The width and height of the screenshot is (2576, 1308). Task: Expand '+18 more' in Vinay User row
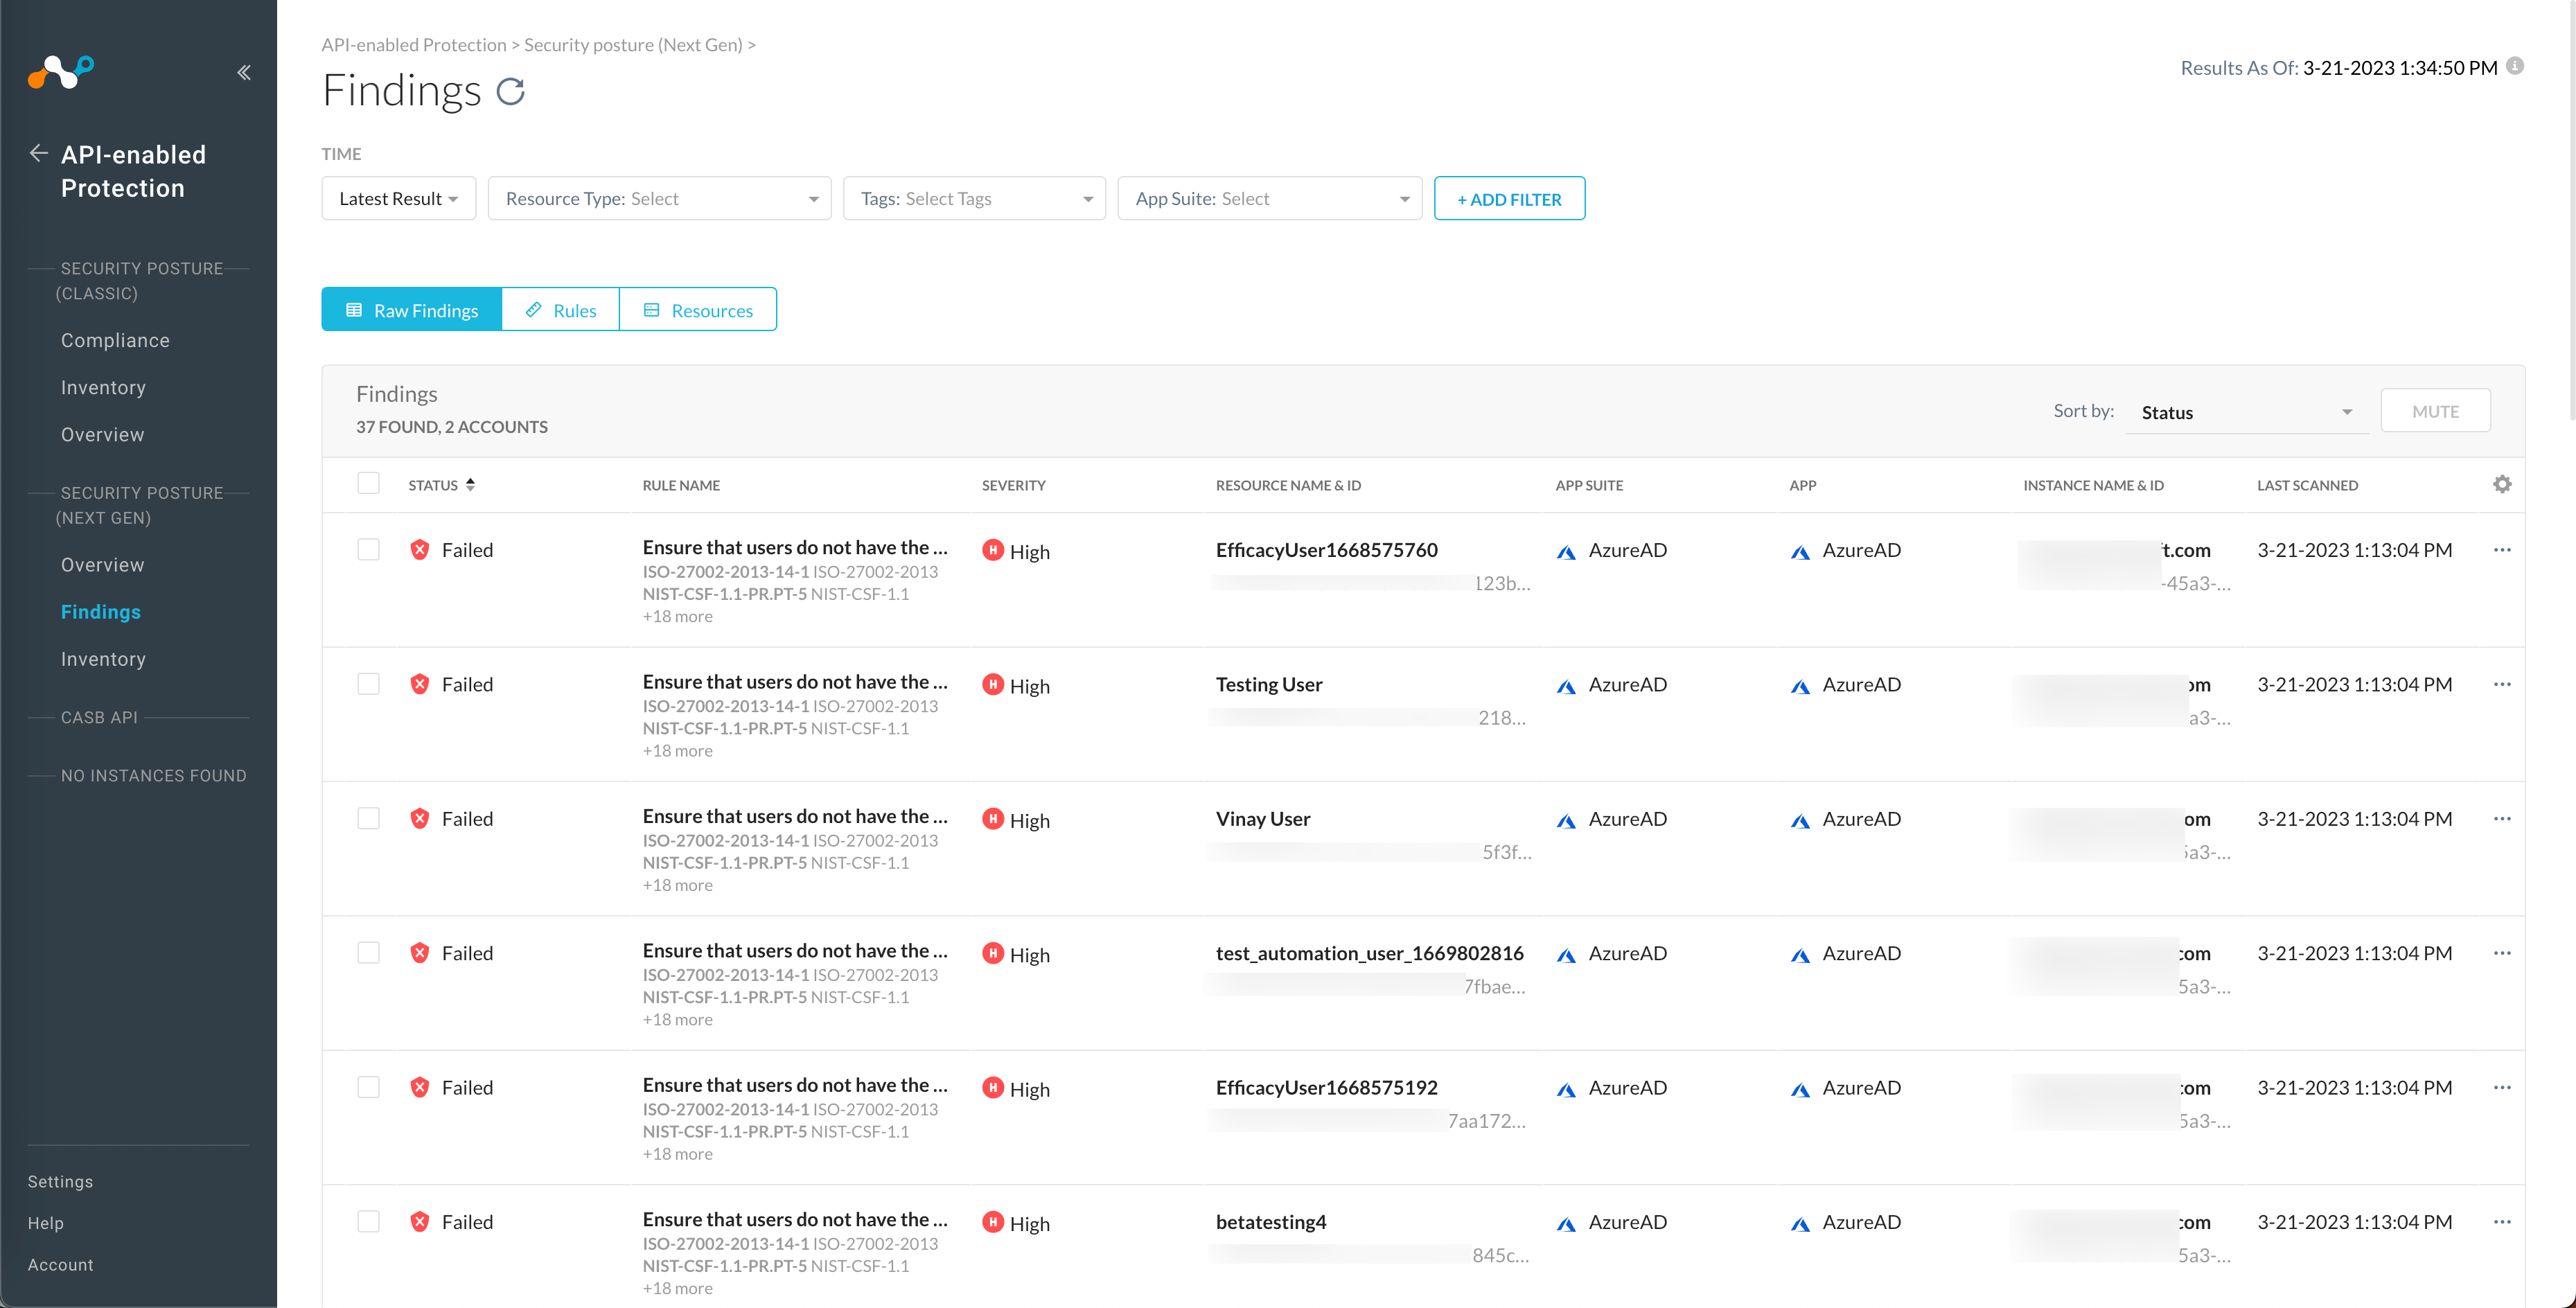(677, 885)
